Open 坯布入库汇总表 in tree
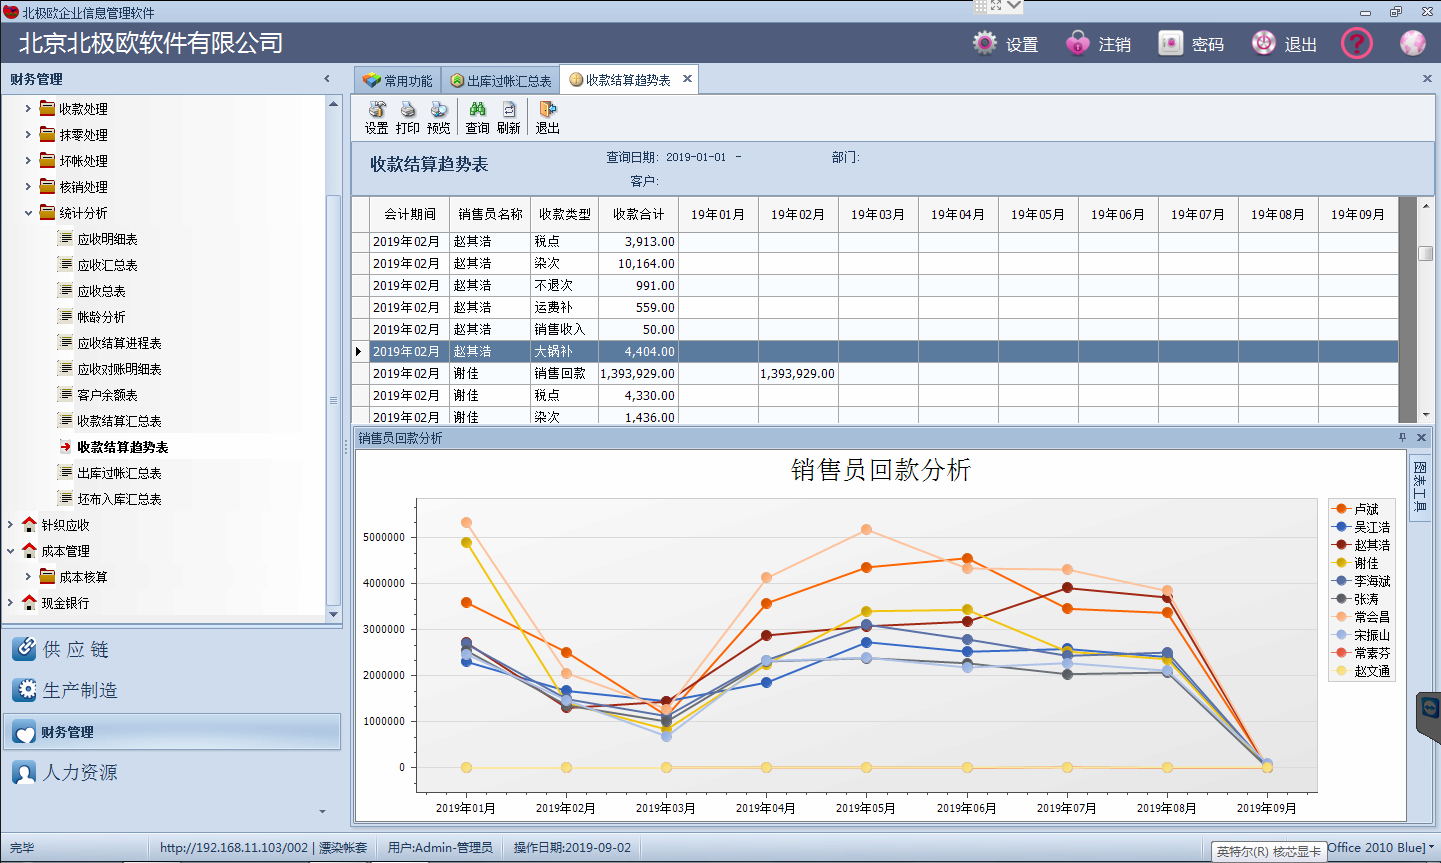 point(119,499)
